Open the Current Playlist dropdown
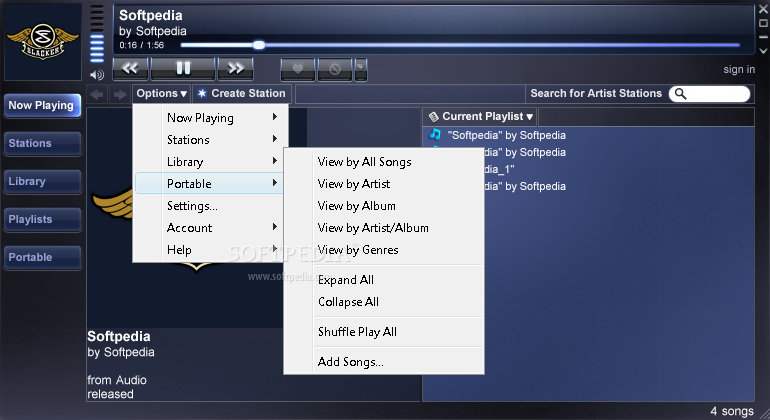 coord(480,116)
